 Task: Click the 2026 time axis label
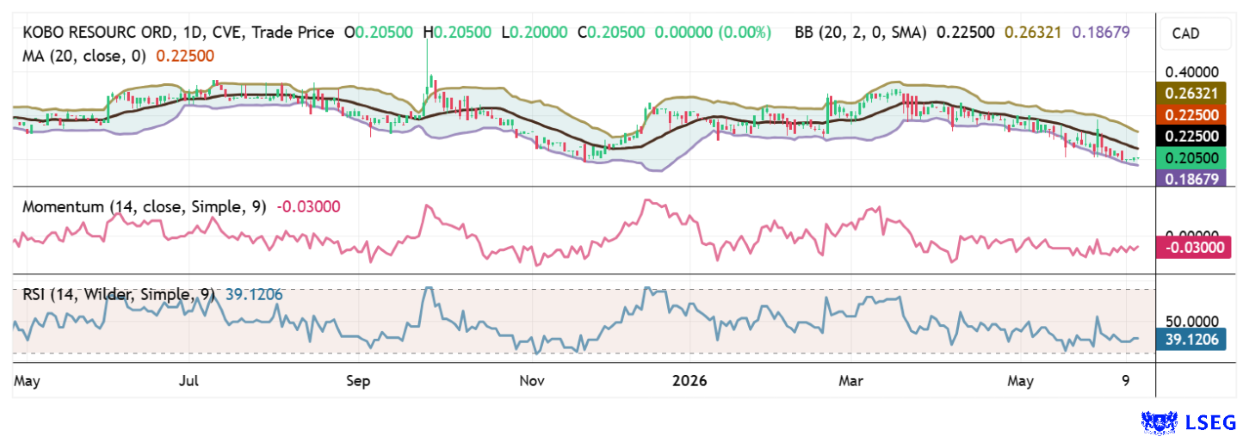(689, 381)
